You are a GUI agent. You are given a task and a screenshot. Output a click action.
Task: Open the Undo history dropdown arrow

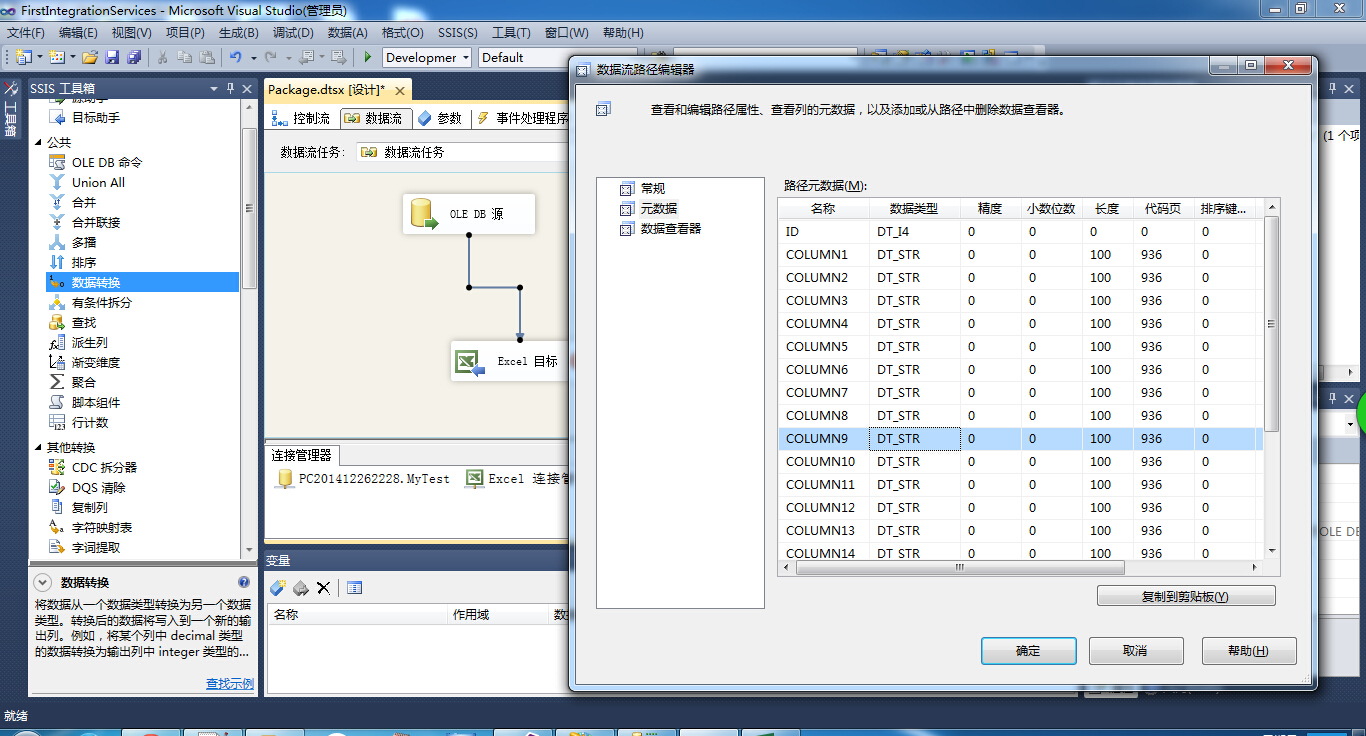(254, 58)
